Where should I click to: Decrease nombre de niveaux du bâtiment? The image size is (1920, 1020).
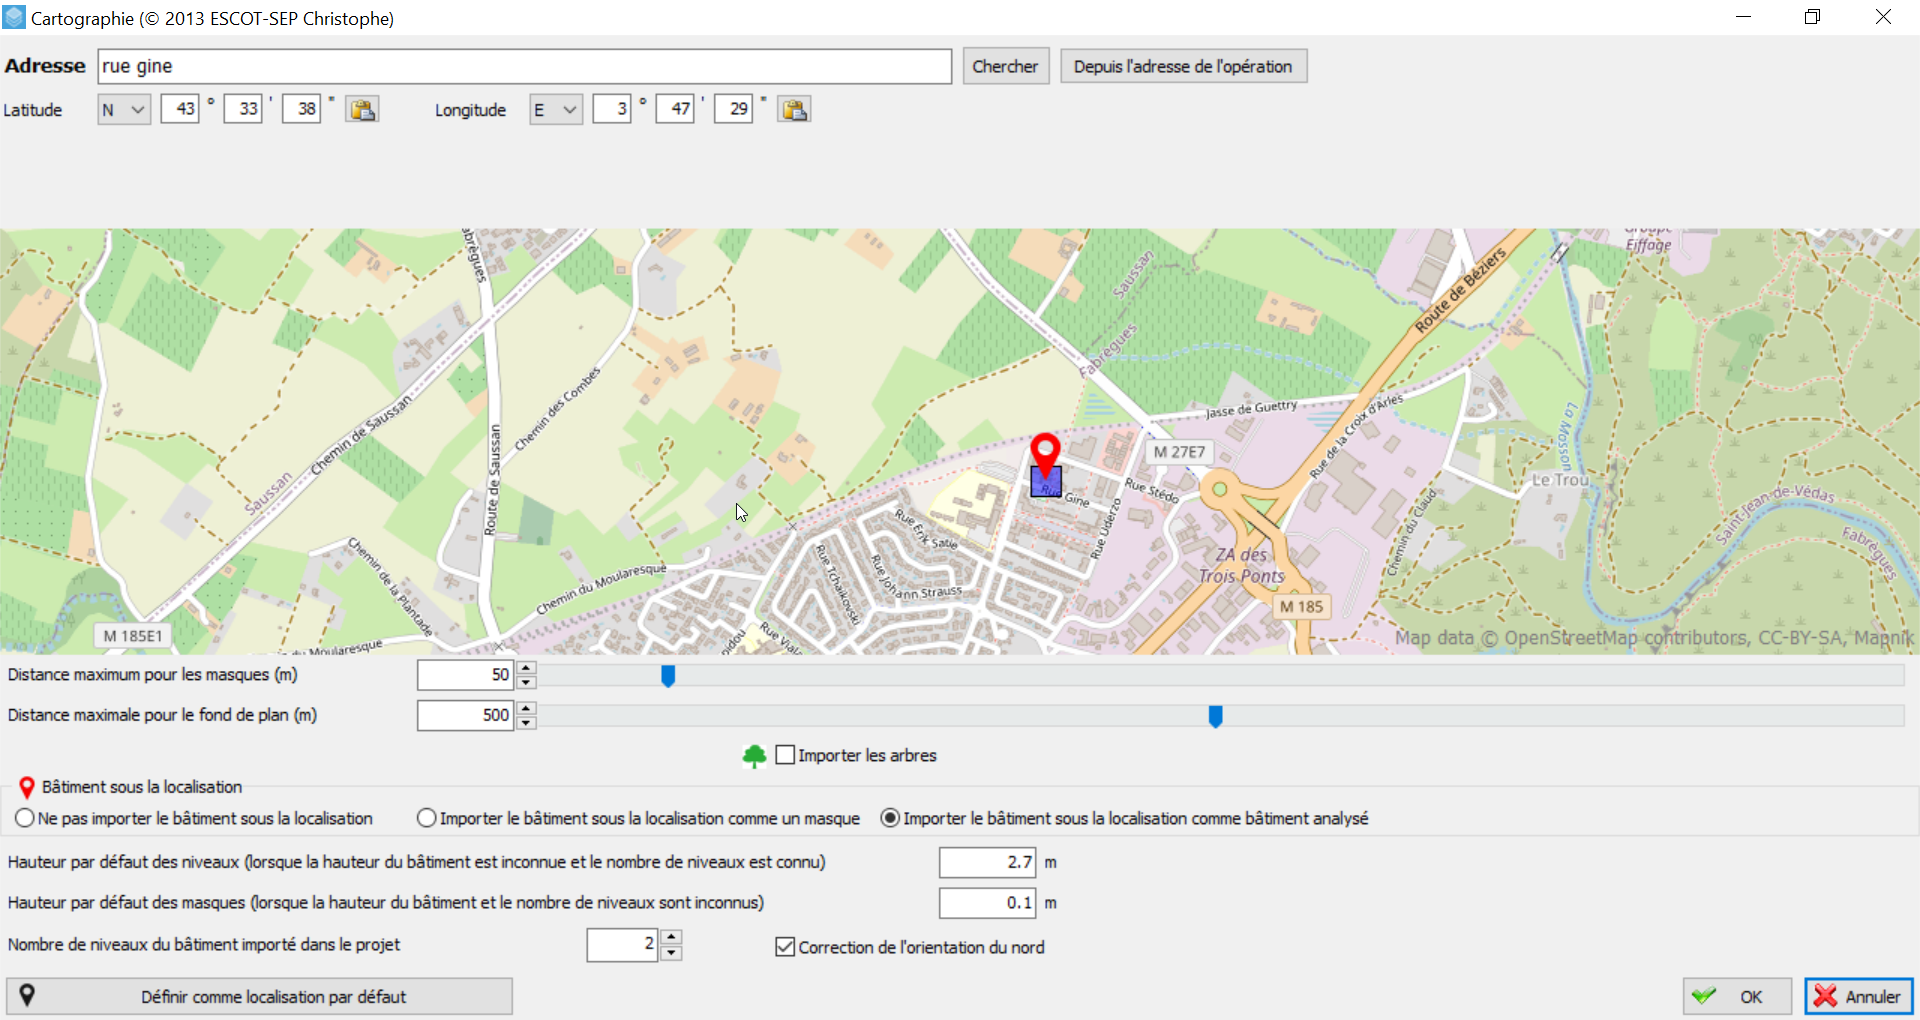tap(672, 953)
